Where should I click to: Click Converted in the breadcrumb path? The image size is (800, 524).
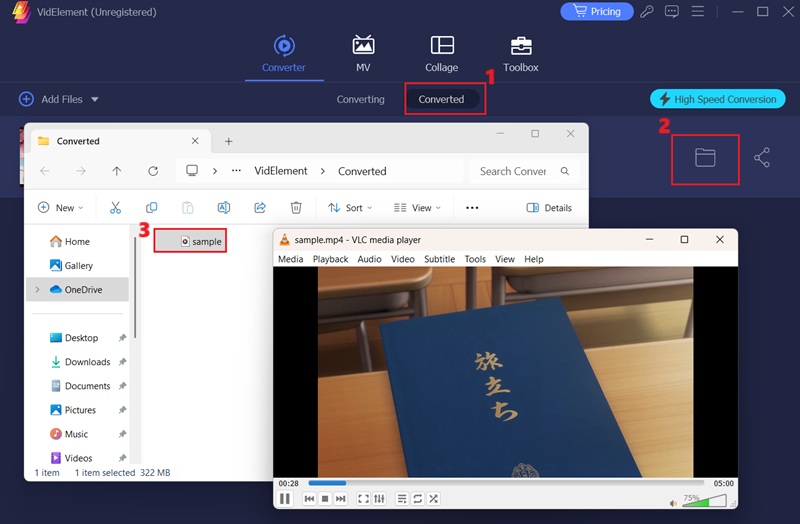[362, 171]
